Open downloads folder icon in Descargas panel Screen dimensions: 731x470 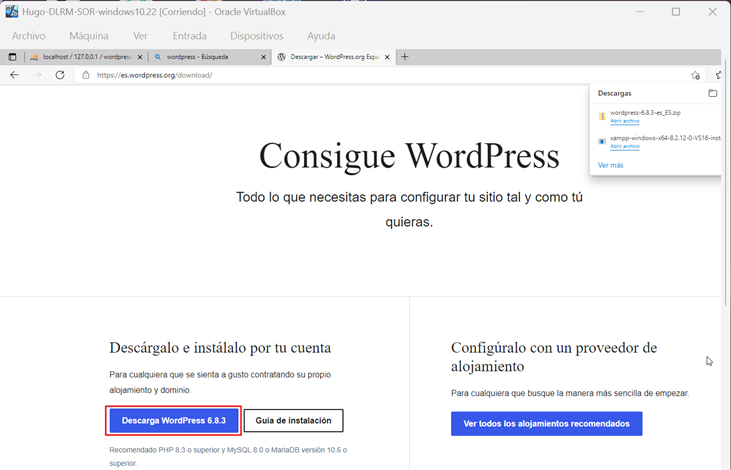712,93
